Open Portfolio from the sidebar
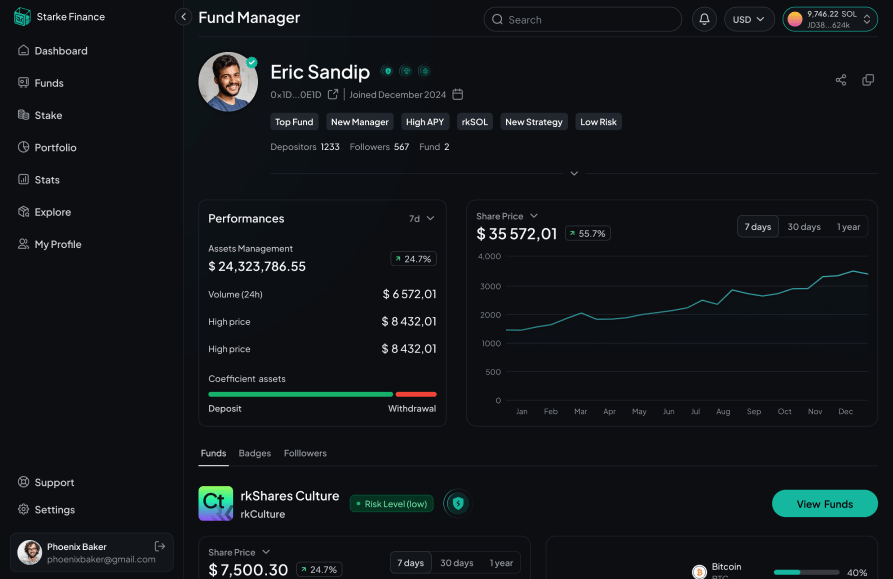Viewport: 893px width, 579px height. pos(47,147)
